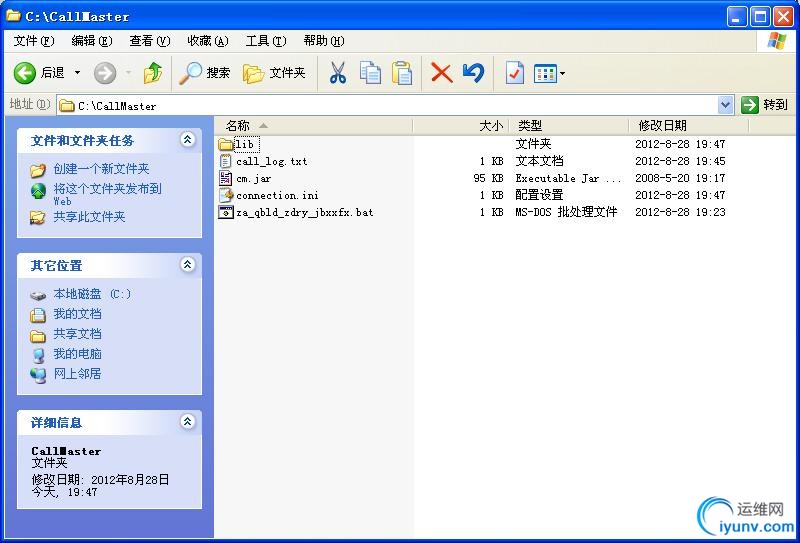Select the lib folder icon
The image size is (800, 543).
click(x=226, y=144)
